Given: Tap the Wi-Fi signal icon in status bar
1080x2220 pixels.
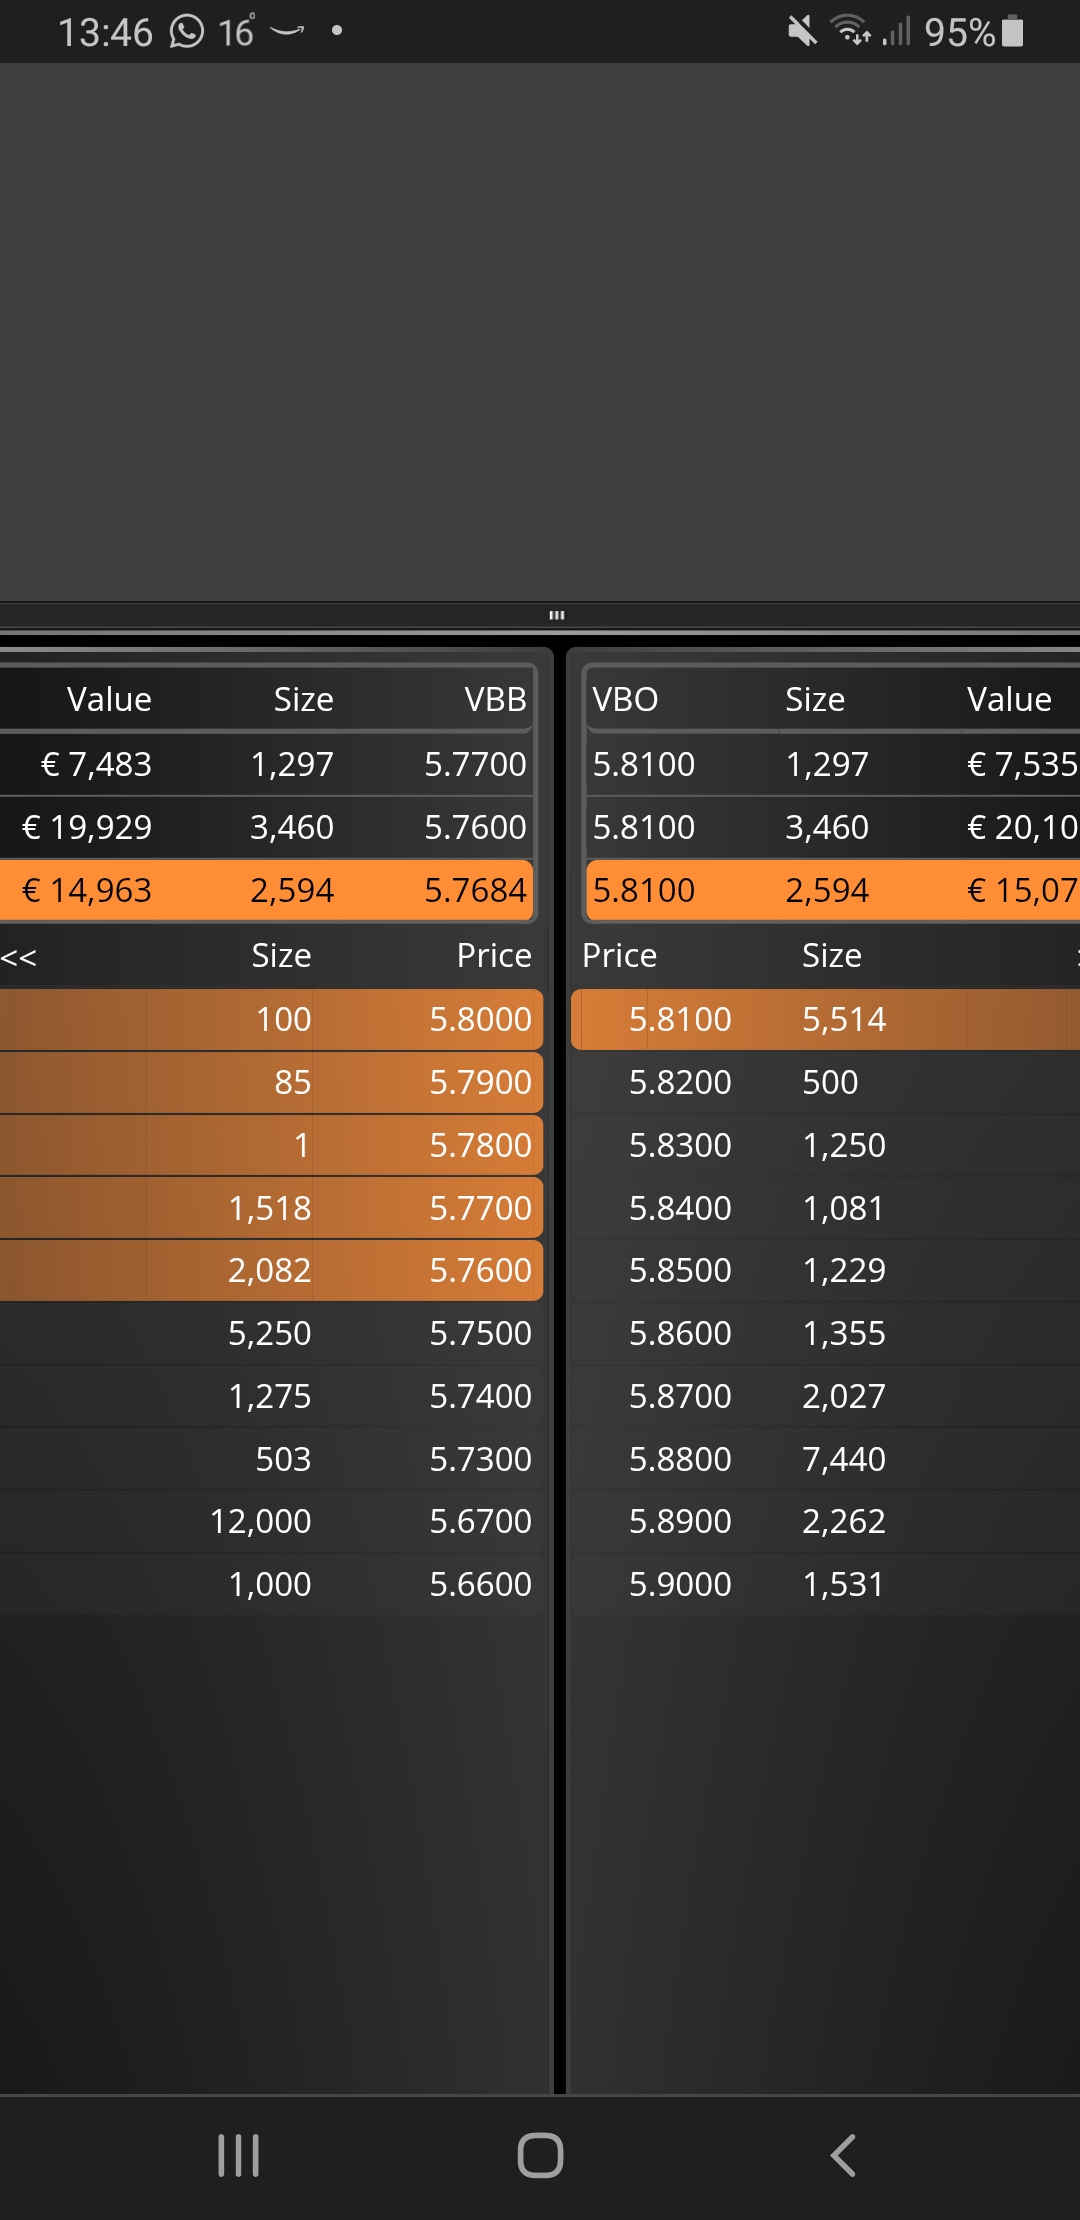Looking at the screenshot, I should (x=851, y=32).
